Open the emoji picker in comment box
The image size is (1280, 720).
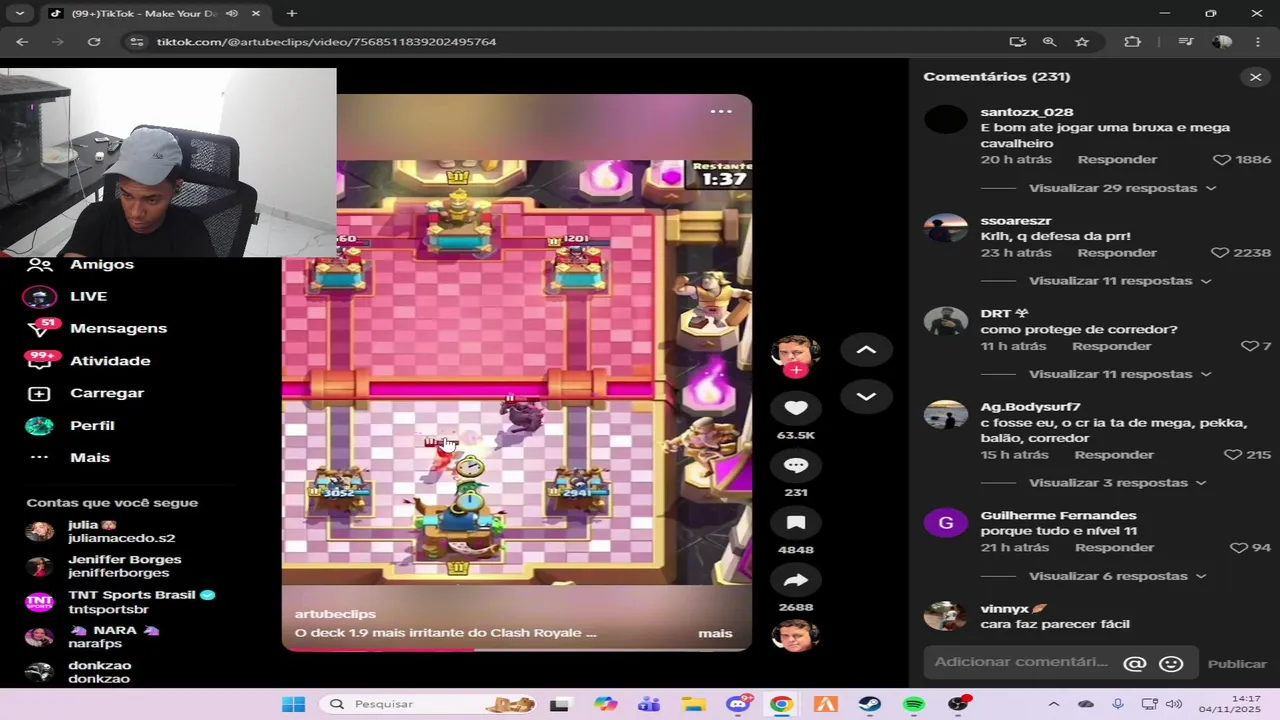click(x=1171, y=663)
